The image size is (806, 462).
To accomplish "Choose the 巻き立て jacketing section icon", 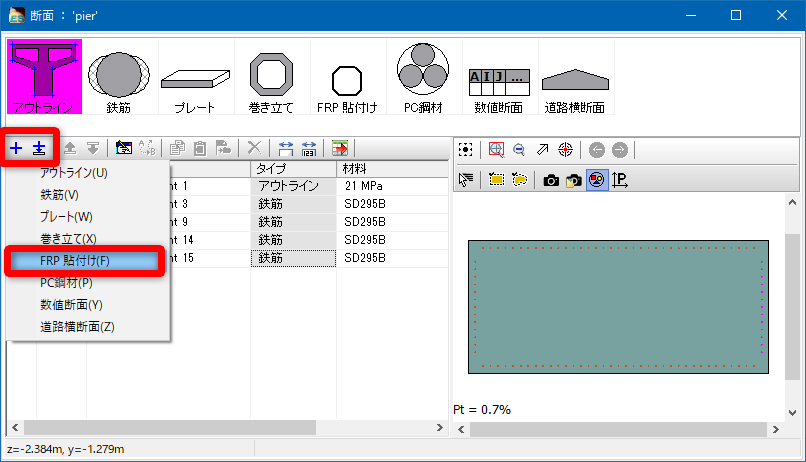I will (271, 77).
